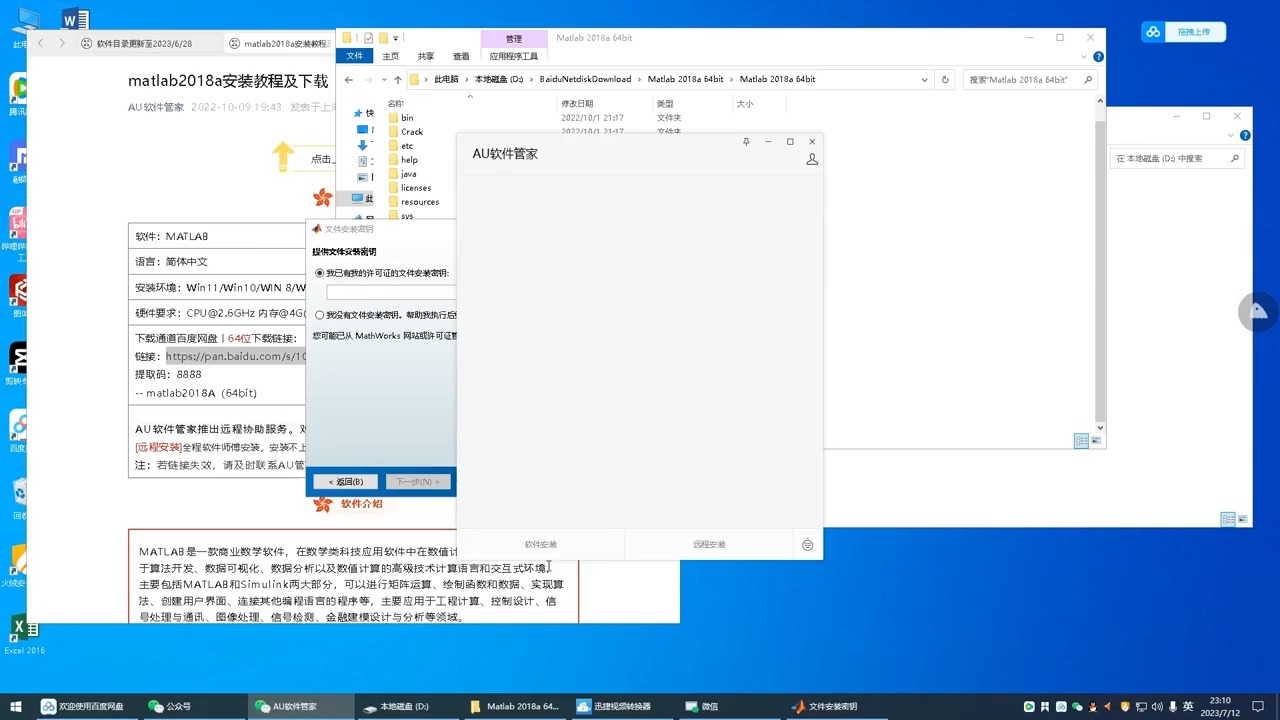Open the 腾讯视频 desktop icon
The height and width of the screenshot is (720, 1280).
(20, 95)
